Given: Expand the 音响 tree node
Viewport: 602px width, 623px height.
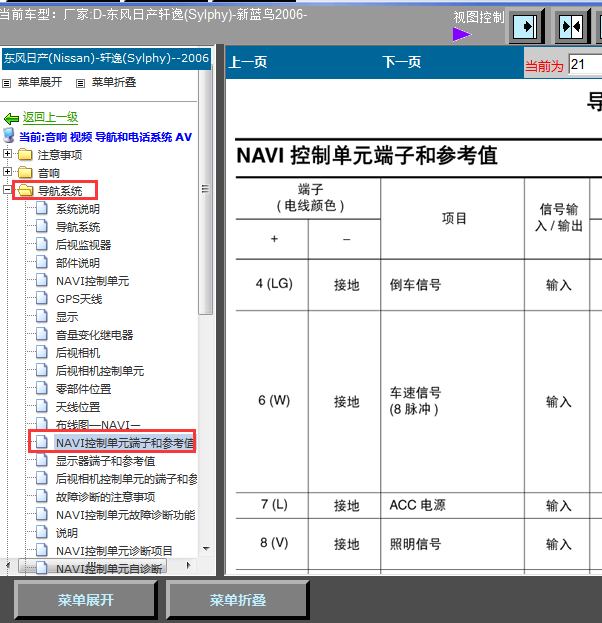Looking at the screenshot, I should coord(7,172).
